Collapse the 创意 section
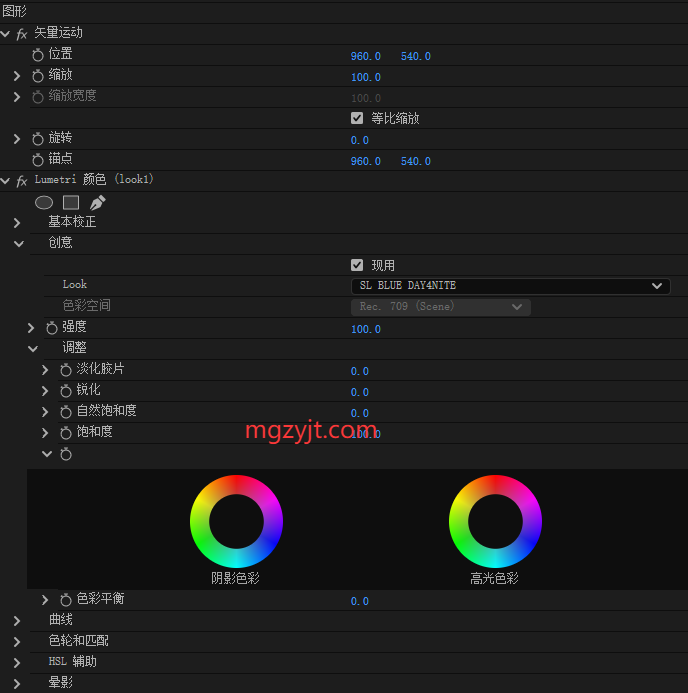688x693 pixels. 19,244
